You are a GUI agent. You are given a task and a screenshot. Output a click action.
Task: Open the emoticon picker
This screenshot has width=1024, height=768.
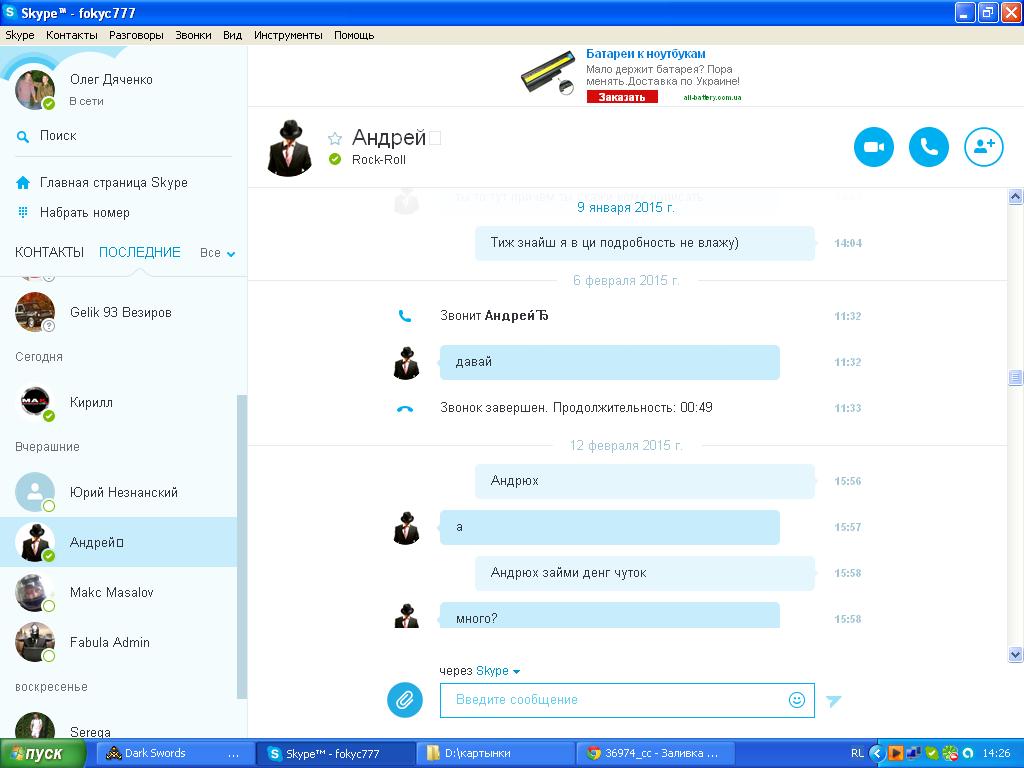pos(797,700)
